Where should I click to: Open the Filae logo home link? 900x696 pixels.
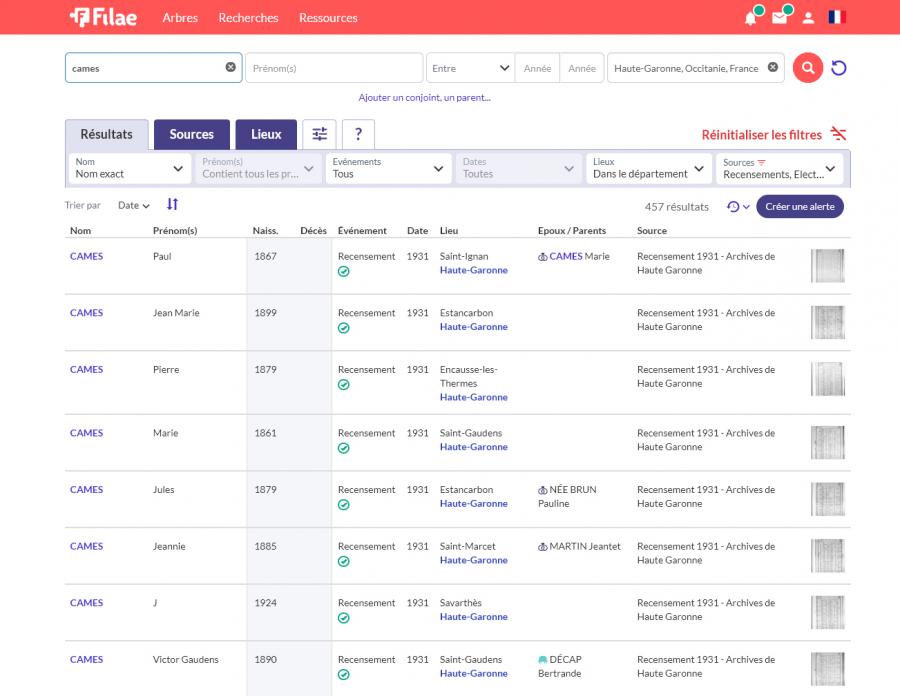103,17
